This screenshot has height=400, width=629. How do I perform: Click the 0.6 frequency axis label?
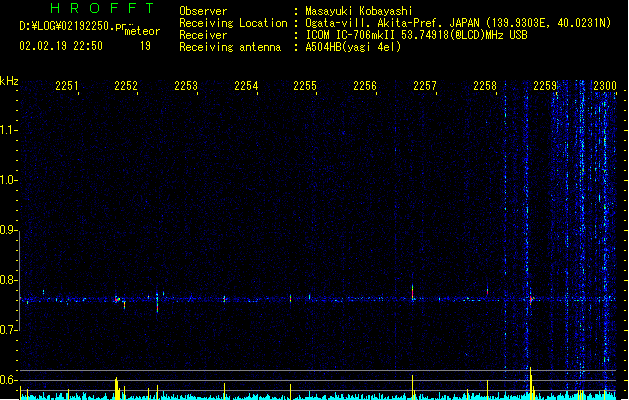(8, 380)
